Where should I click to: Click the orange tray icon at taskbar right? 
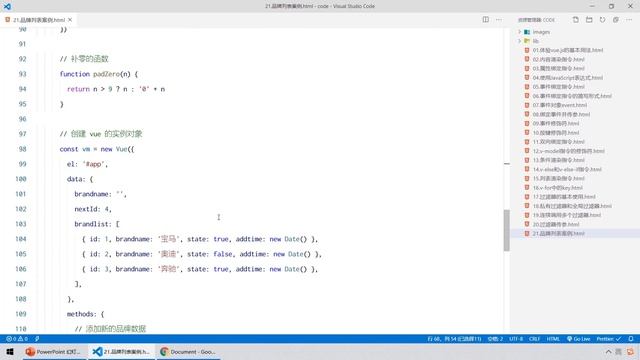631,351
